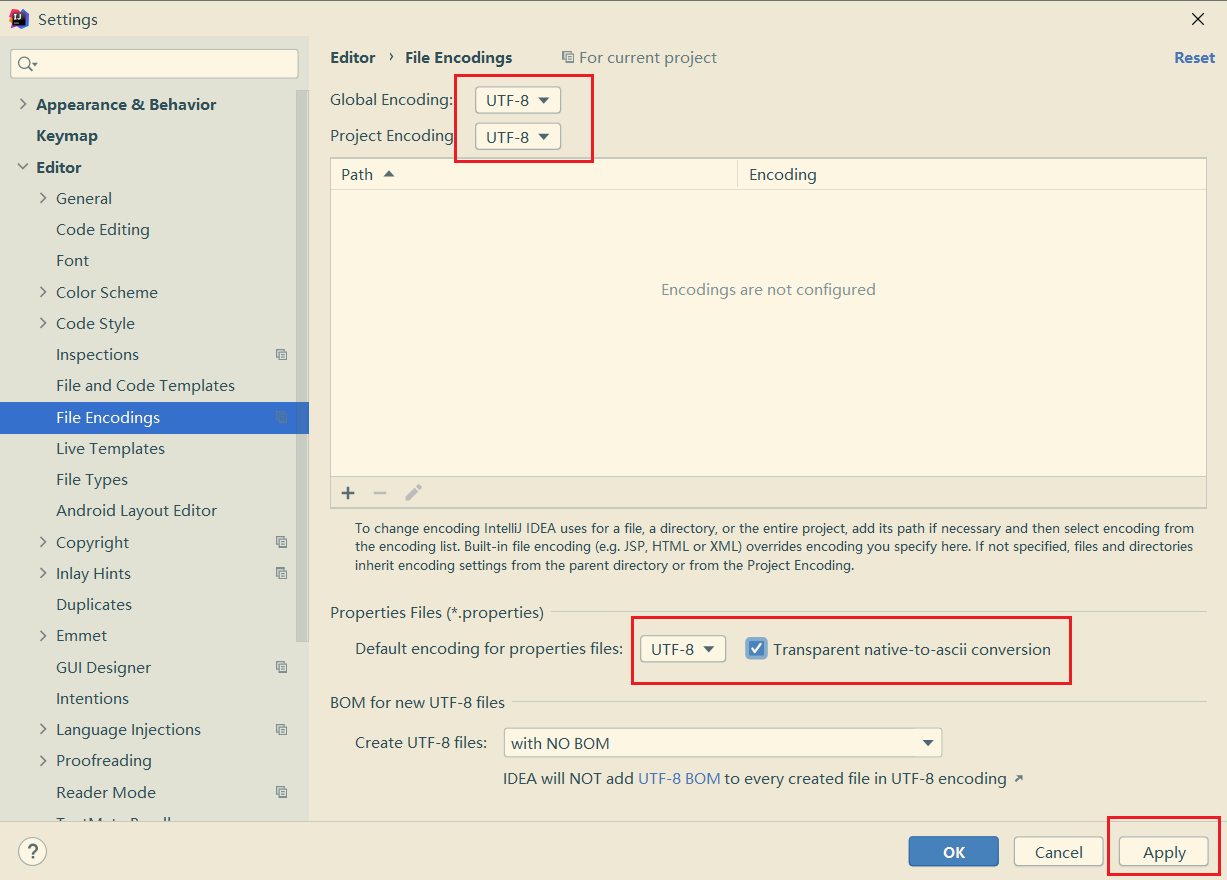This screenshot has width=1227, height=880.
Task: Click the IntelliJ IDEA logo in title bar
Action: point(19,19)
